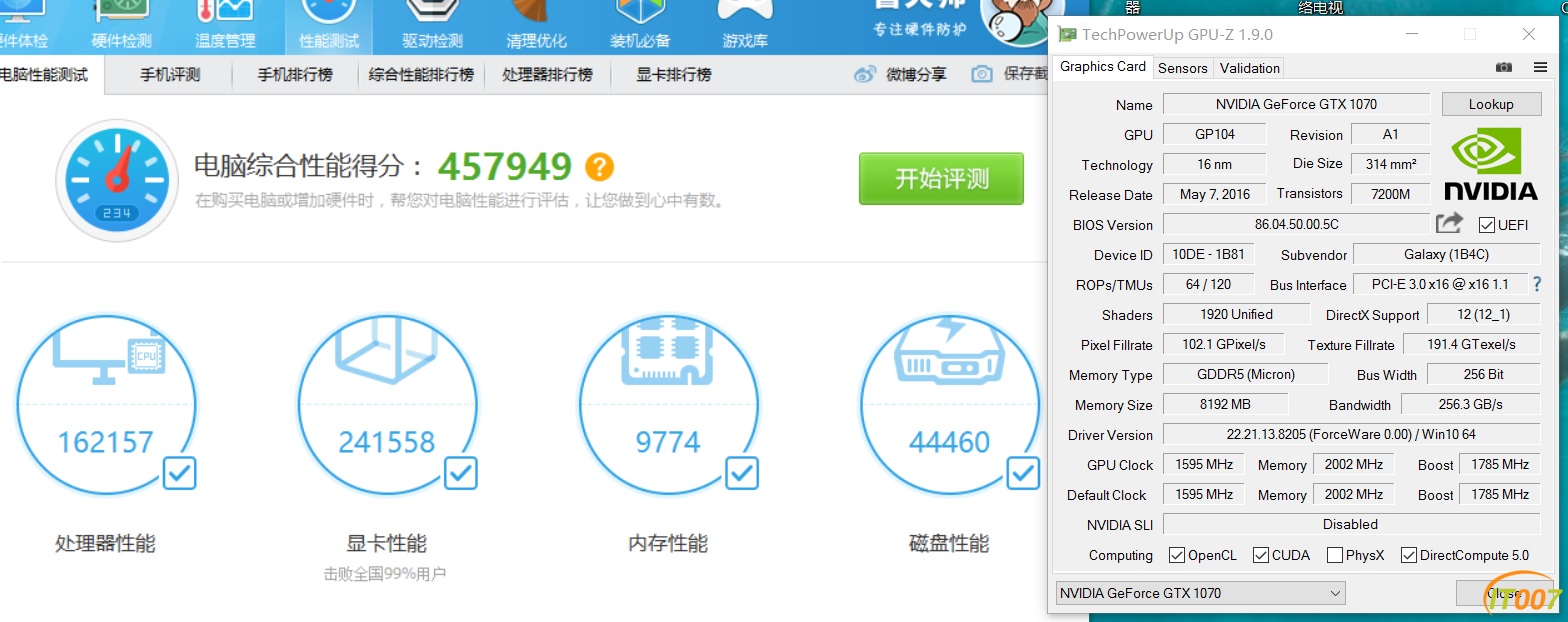Click the Release Date value May 7, 2016

(x=1214, y=194)
